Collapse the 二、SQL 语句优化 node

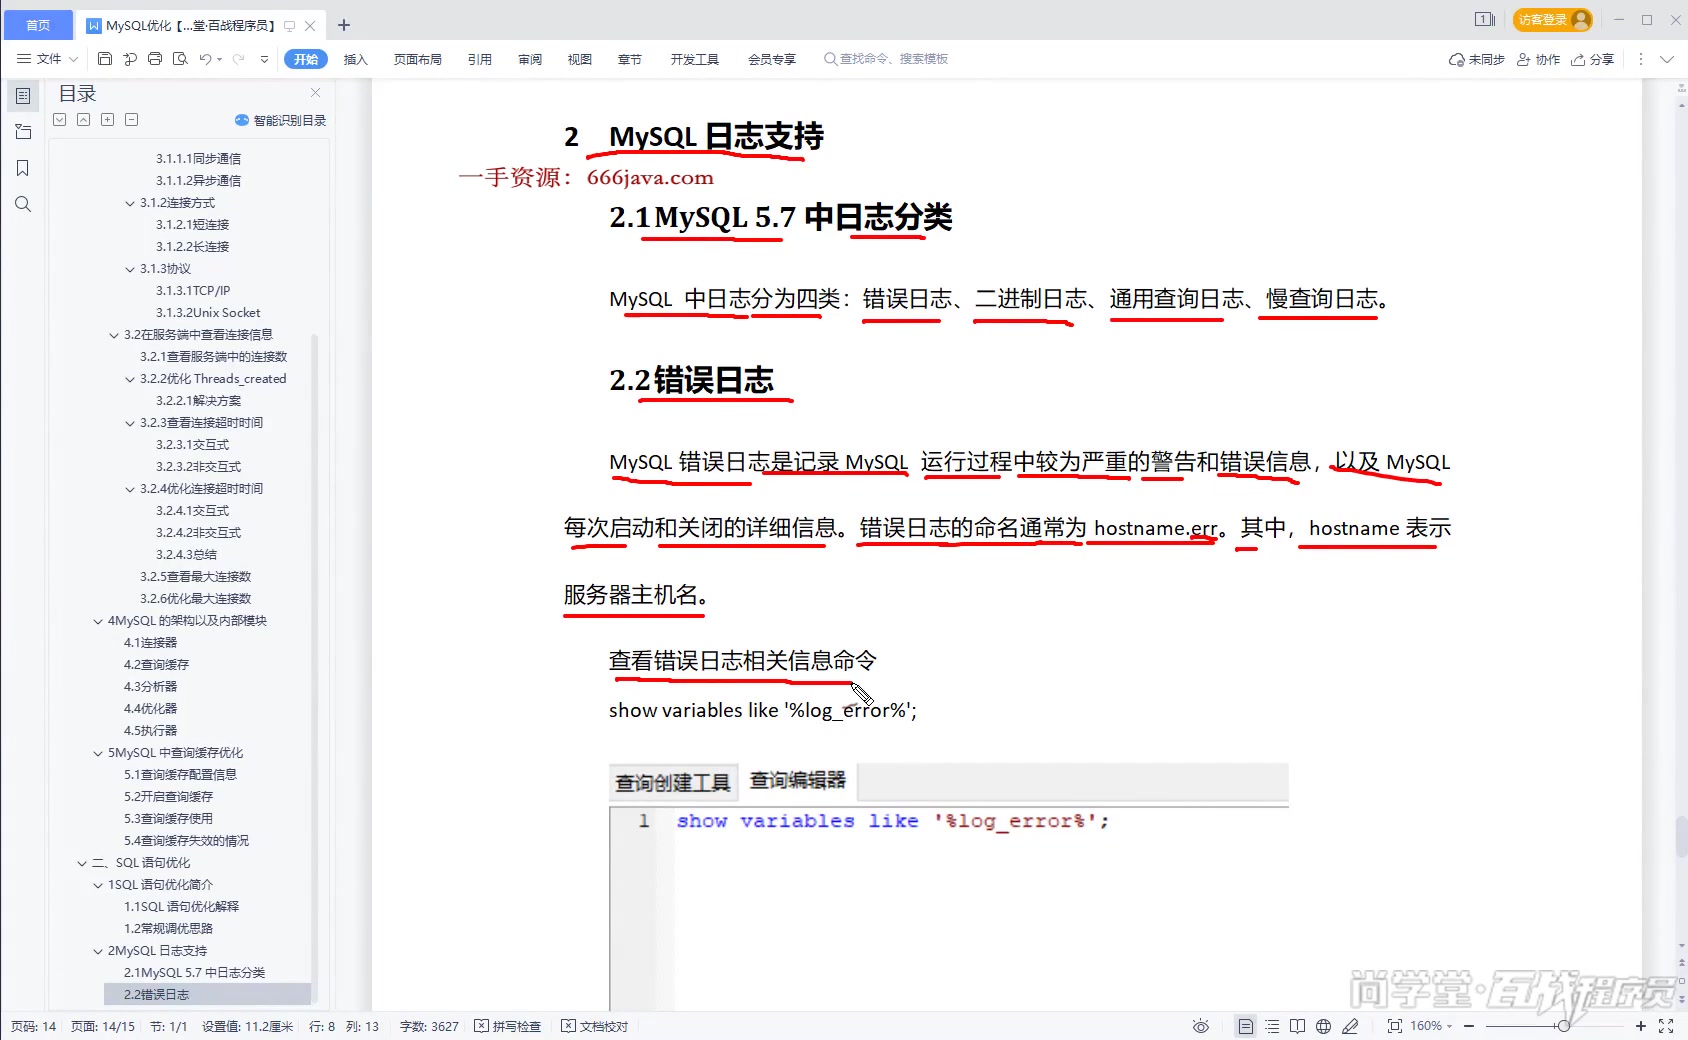tap(82, 863)
